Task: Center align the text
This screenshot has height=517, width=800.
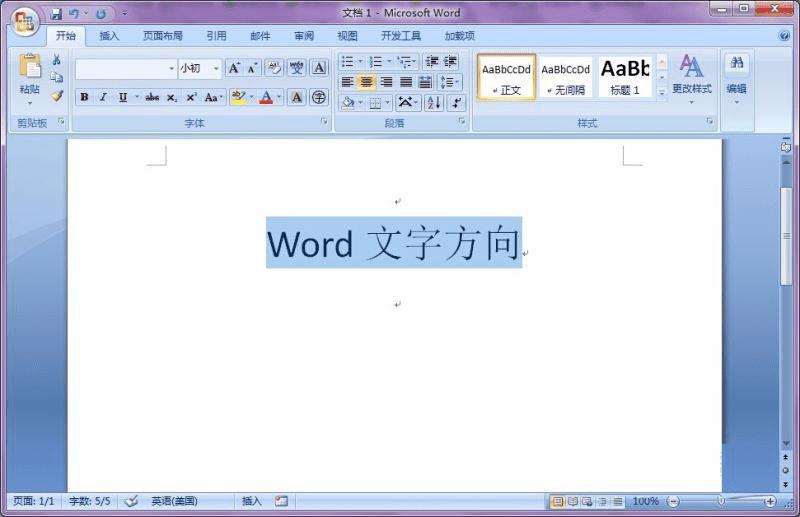Action: coord(366,82)
